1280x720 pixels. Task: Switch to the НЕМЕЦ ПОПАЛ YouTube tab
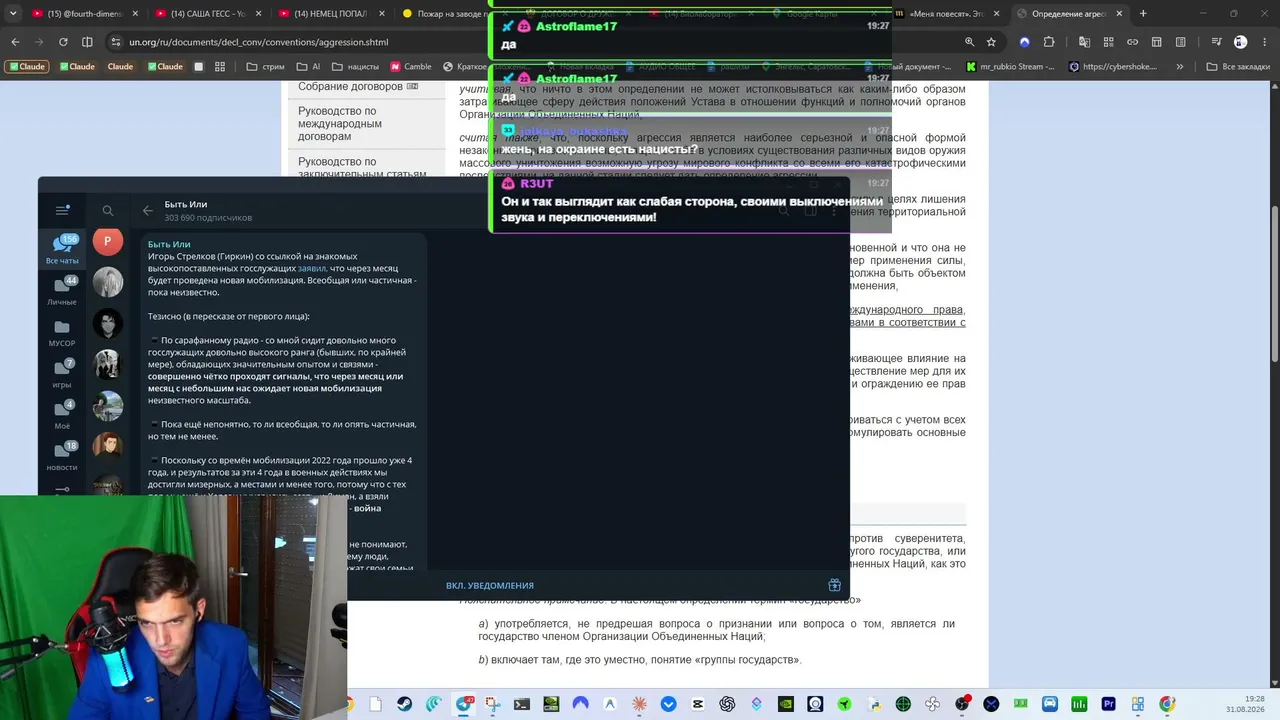point(332,14)
